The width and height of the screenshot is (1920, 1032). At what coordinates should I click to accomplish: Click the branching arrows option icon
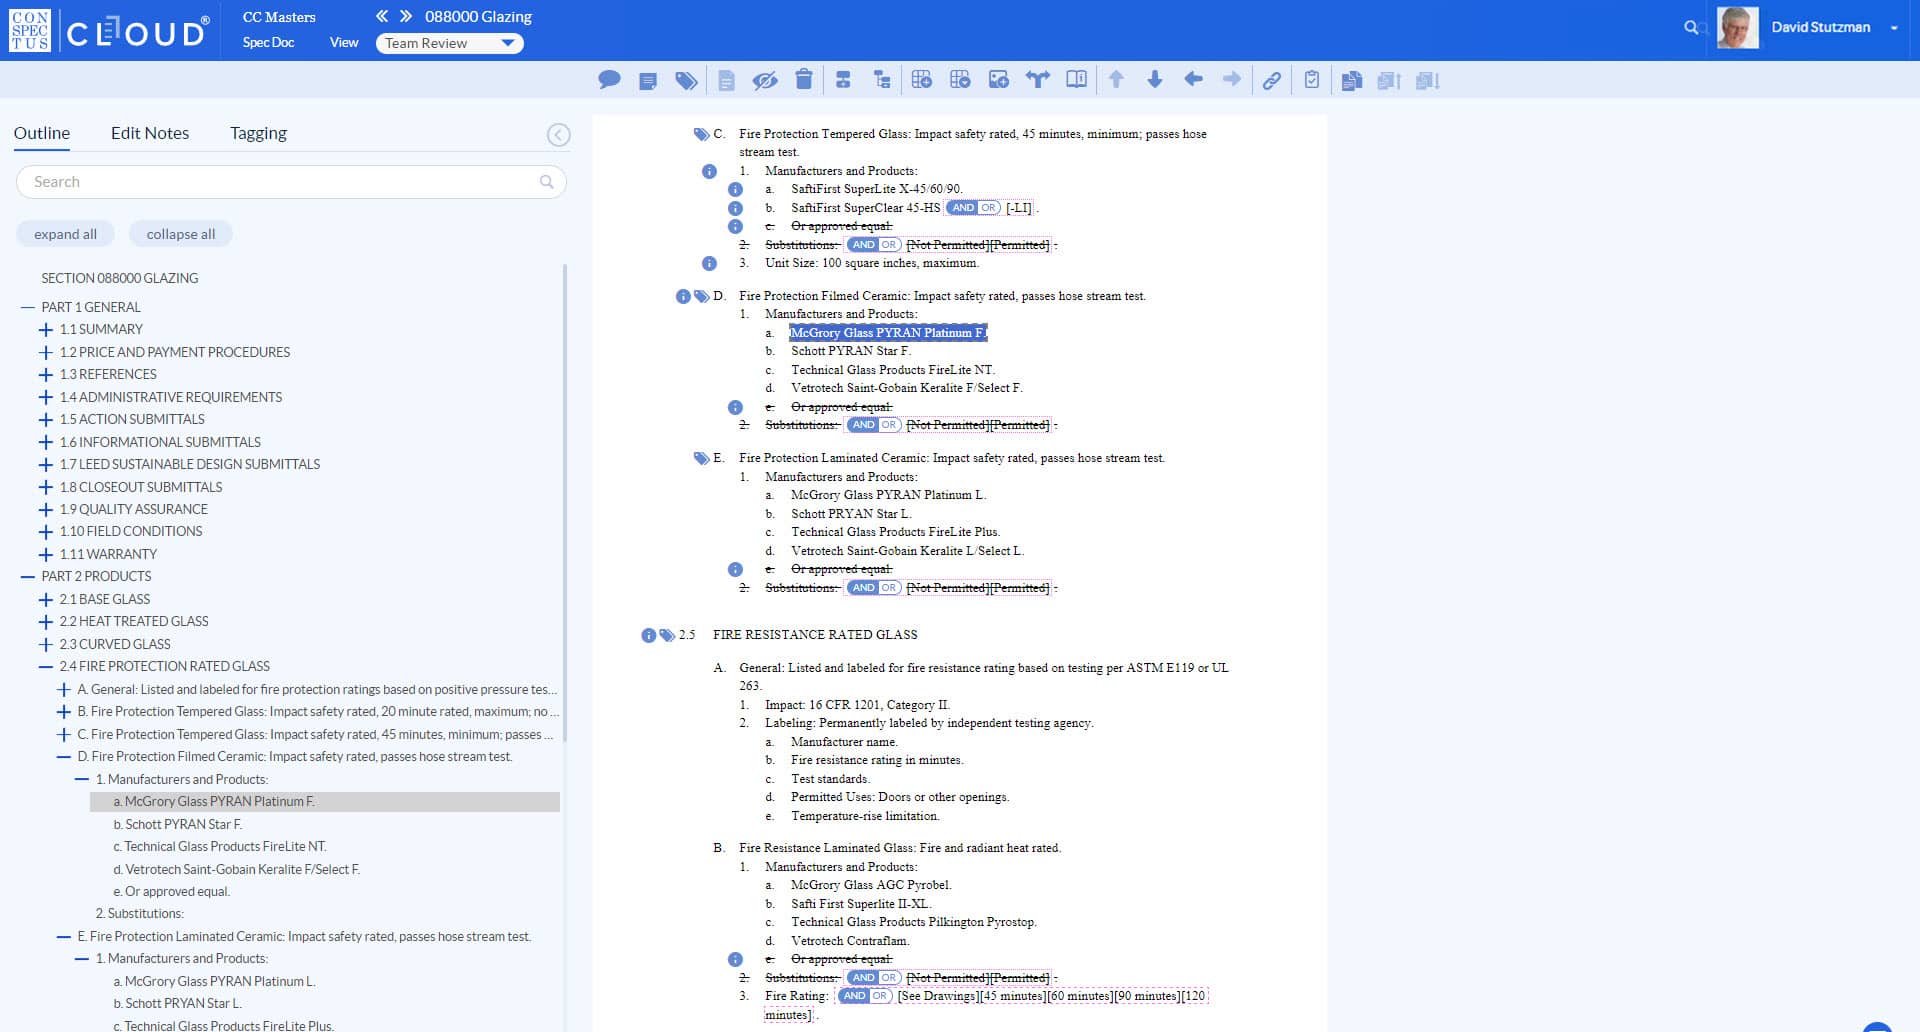[1038, 80]
